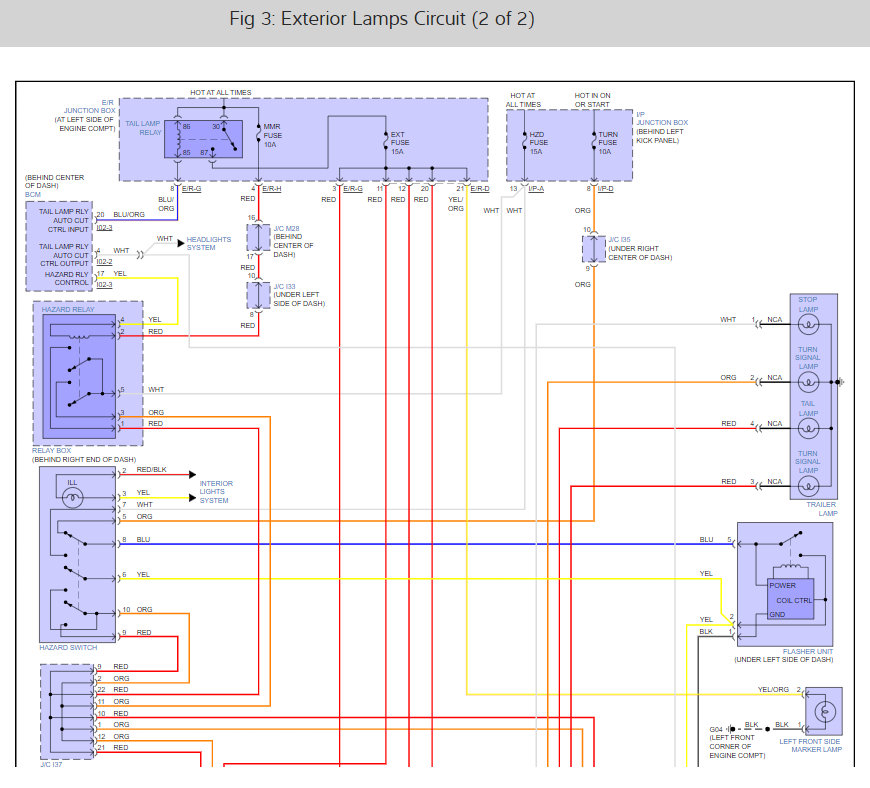This screenshot has height=788, width=870.
Task: Click the TURN FUSE 10A text
Action: [608, 143]
